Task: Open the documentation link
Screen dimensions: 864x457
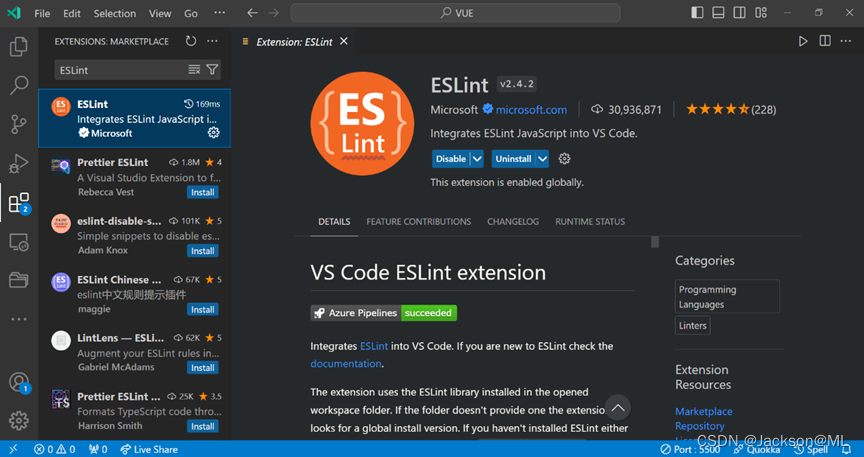Action: tap(345, 364)
